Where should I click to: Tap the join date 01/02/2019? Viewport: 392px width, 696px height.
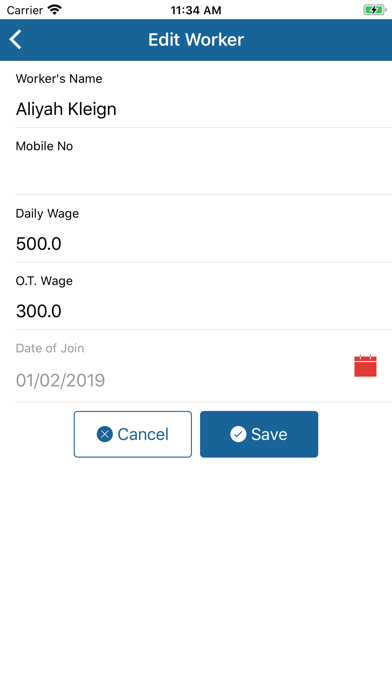(x=60, y=380)
